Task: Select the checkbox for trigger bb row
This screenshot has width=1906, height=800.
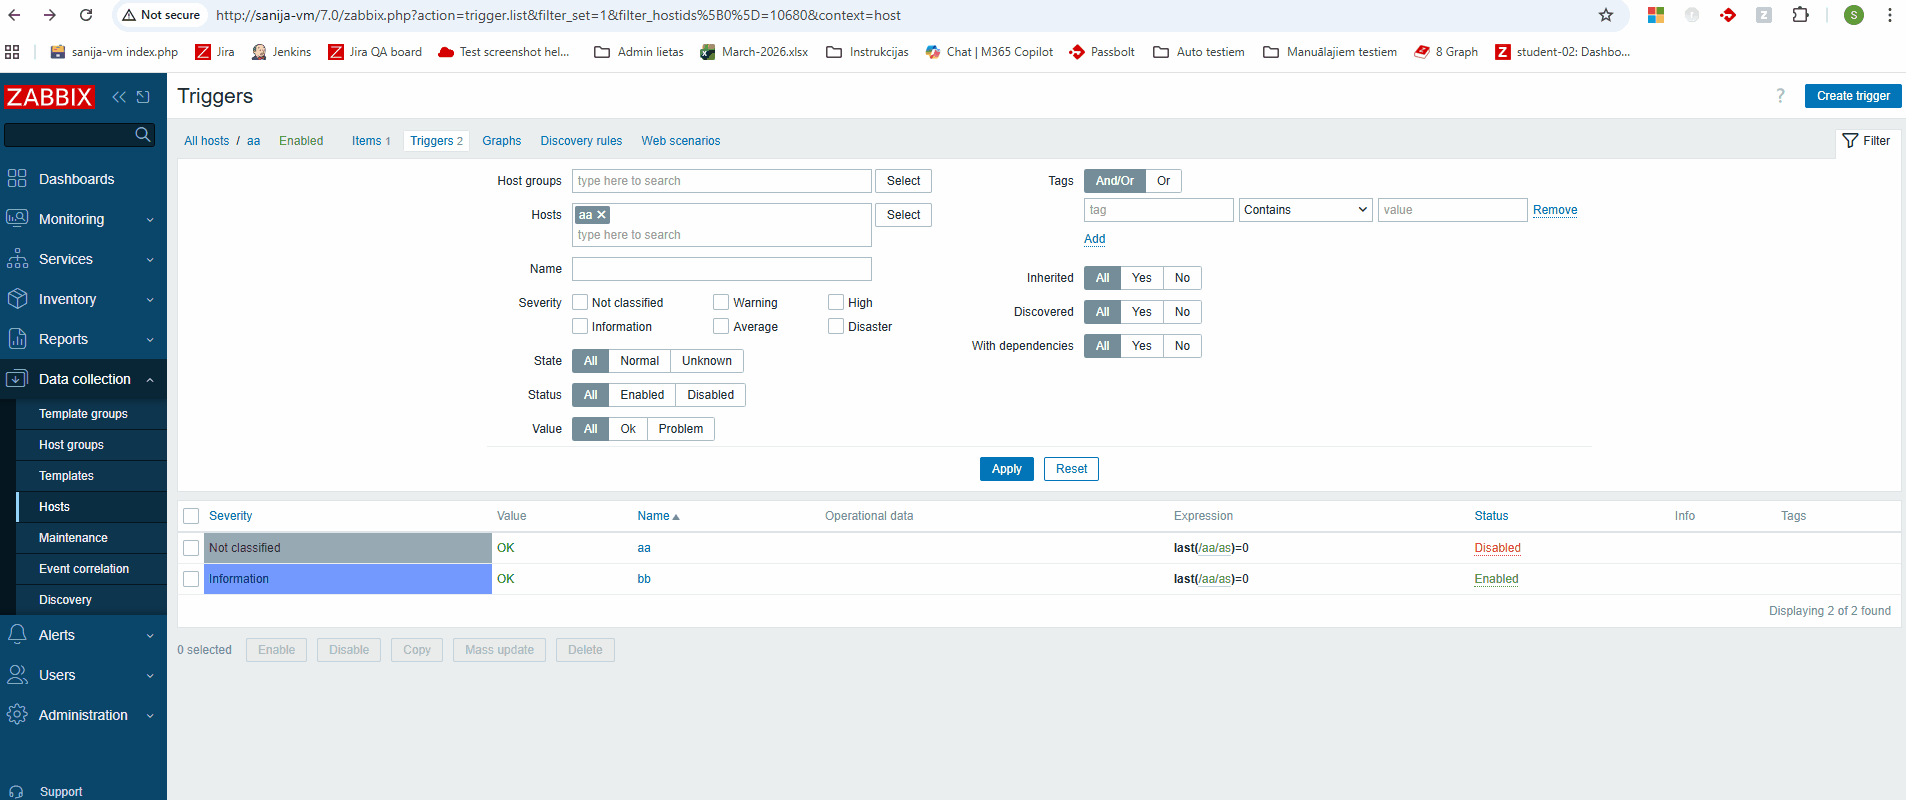Action: [x=191, y=579]
